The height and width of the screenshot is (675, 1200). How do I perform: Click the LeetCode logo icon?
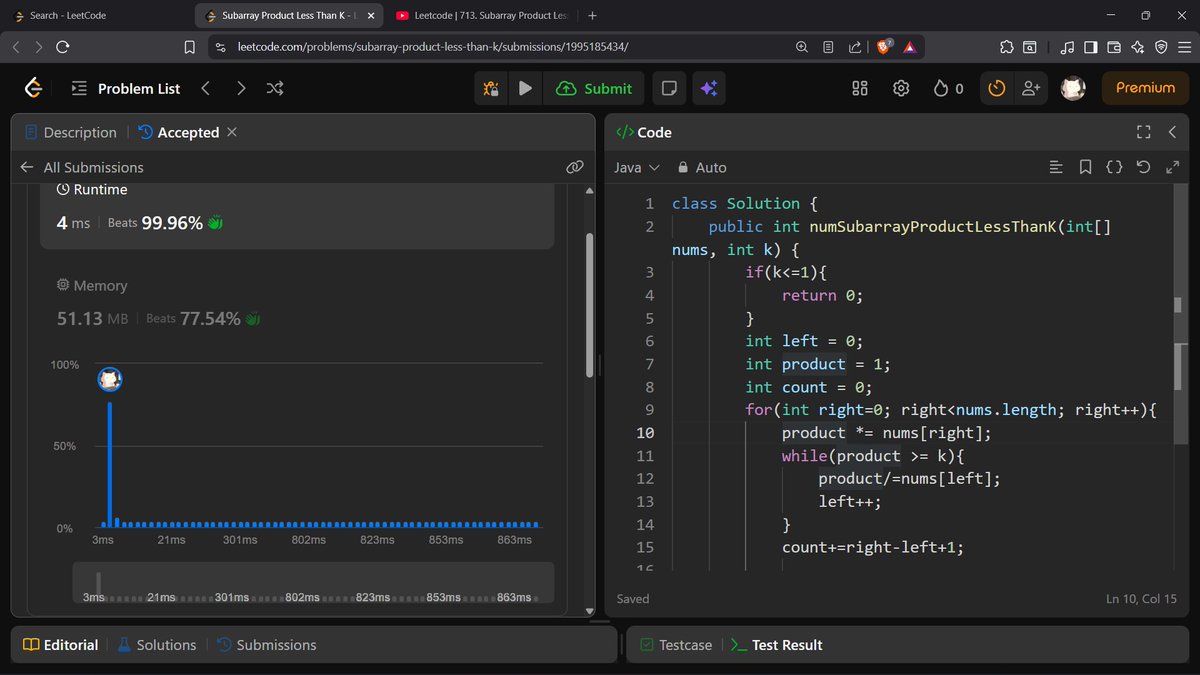[33, 88]
